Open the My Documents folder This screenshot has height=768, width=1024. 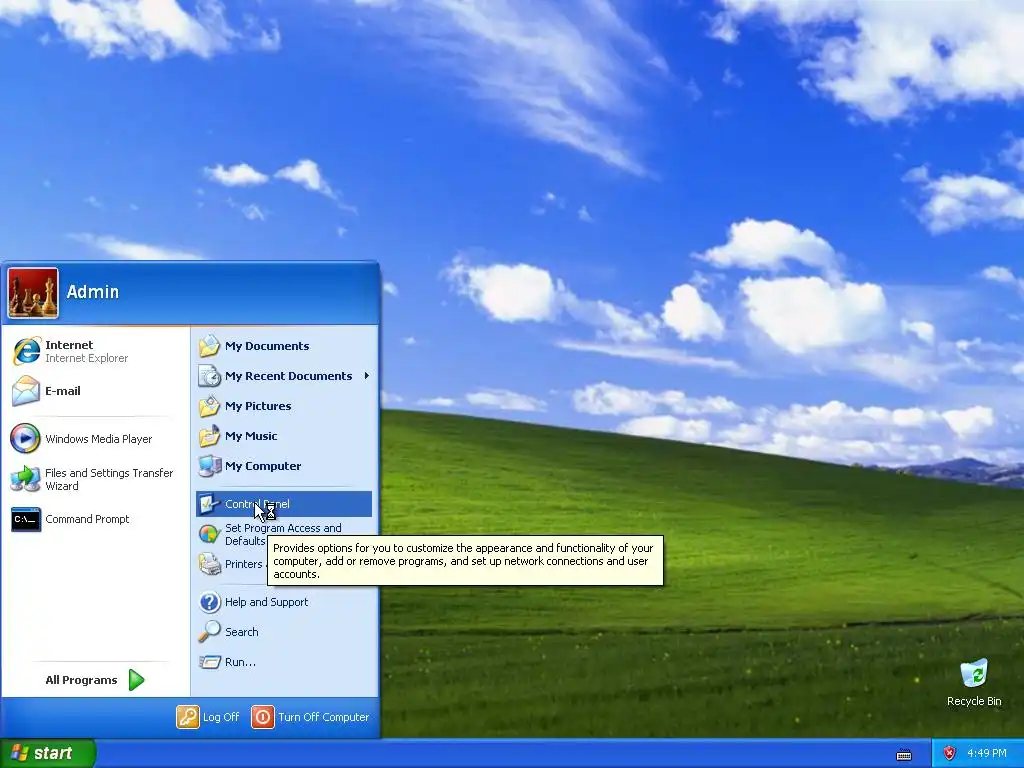pyautogui.click(x=284, y=346)
